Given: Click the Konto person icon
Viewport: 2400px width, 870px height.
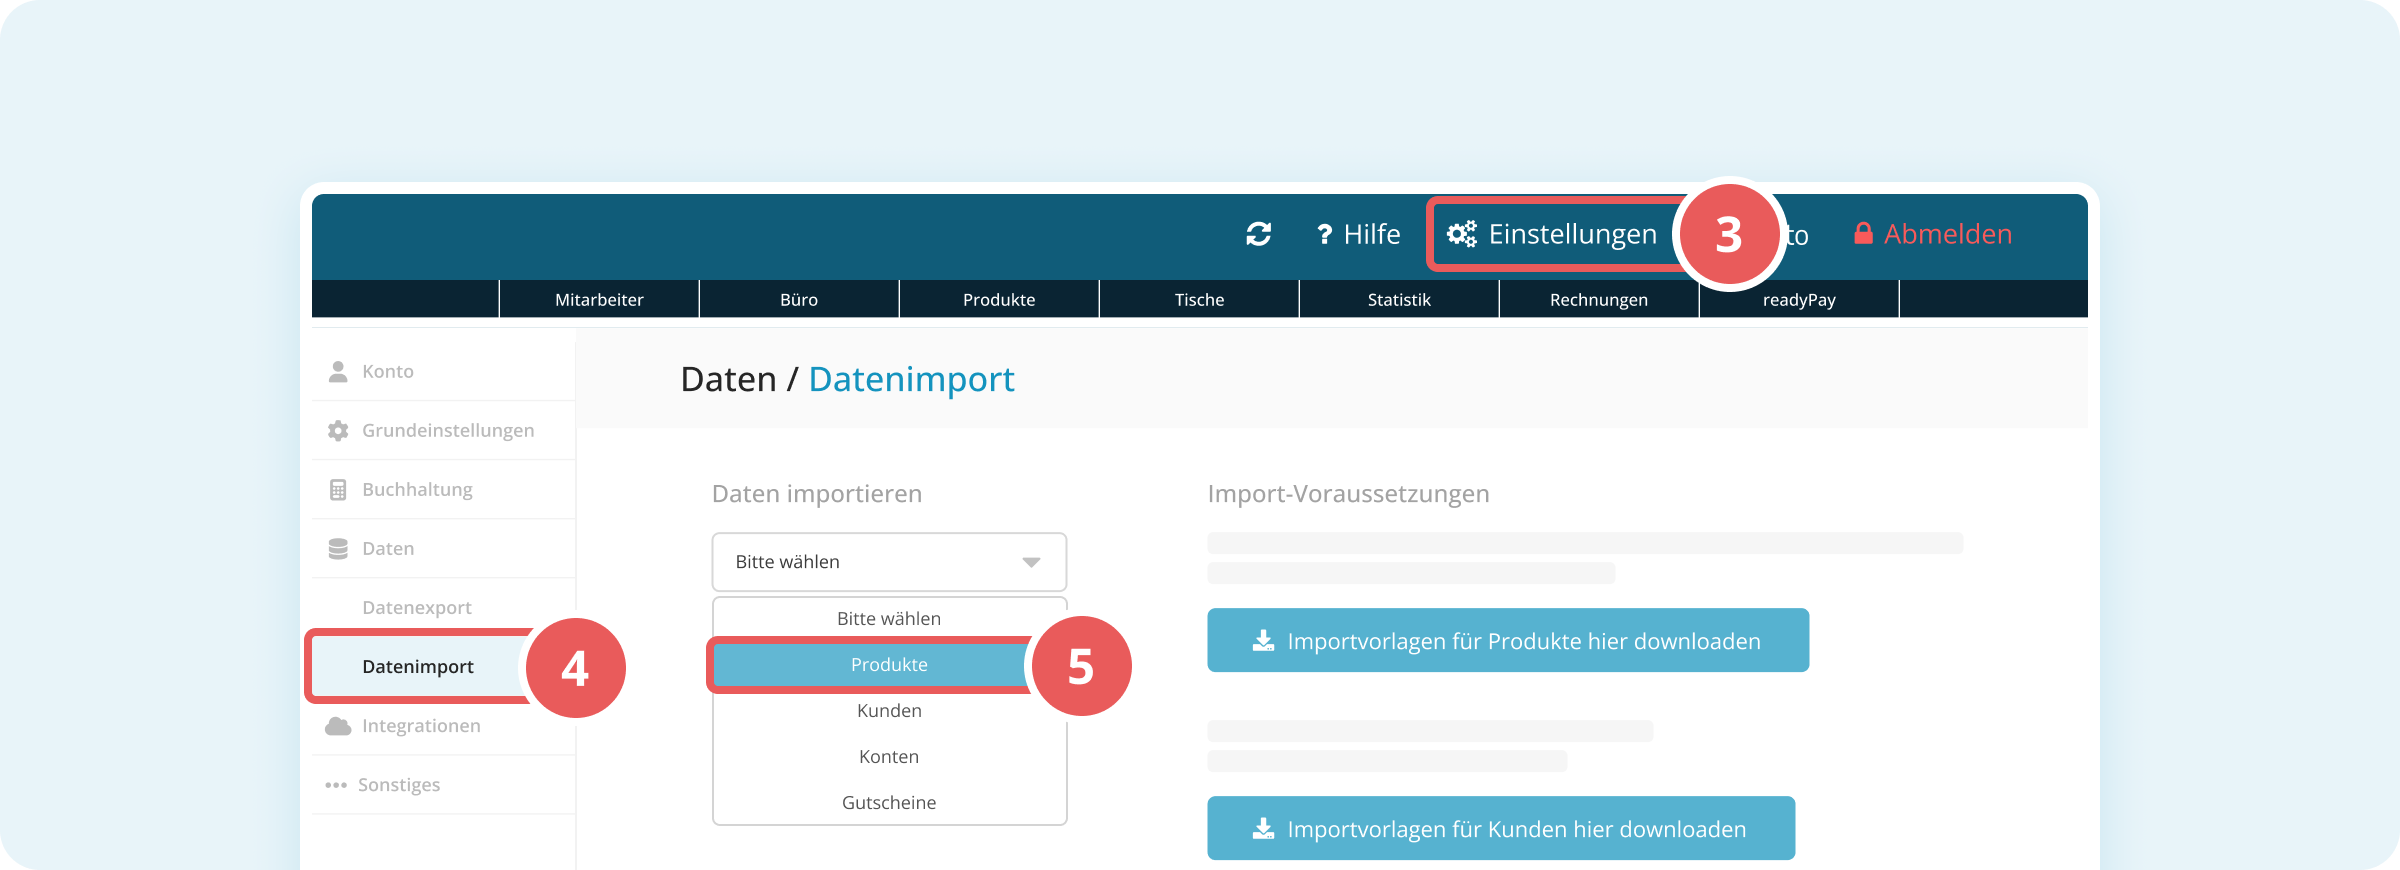Looking at the screenshot, I should (x=338, y=371).
